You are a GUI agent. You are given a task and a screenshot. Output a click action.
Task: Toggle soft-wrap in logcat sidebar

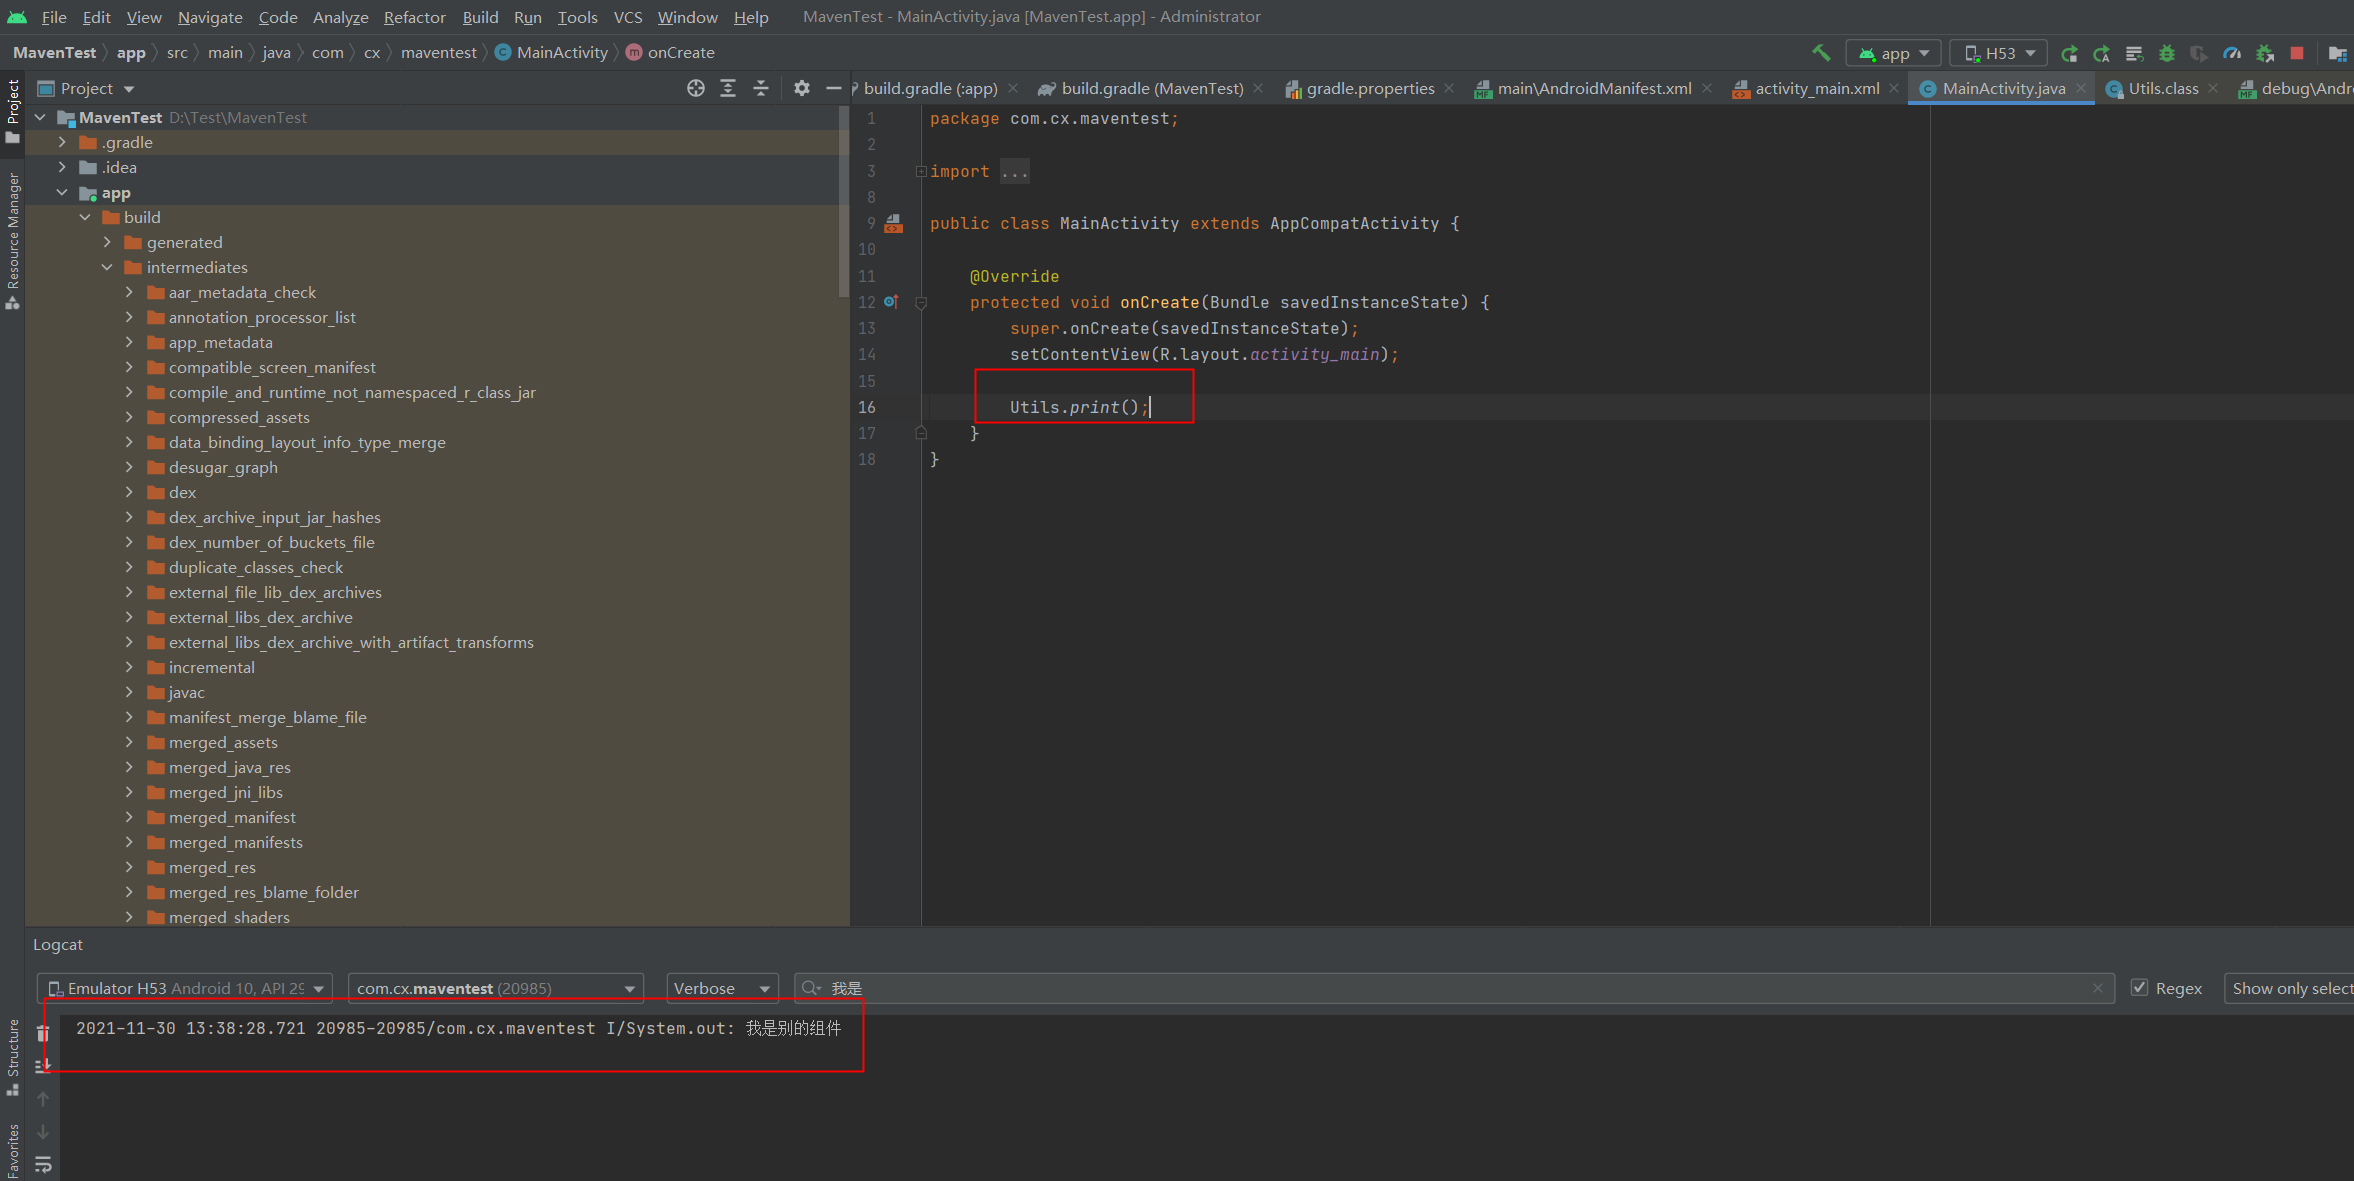(43, 1164)
